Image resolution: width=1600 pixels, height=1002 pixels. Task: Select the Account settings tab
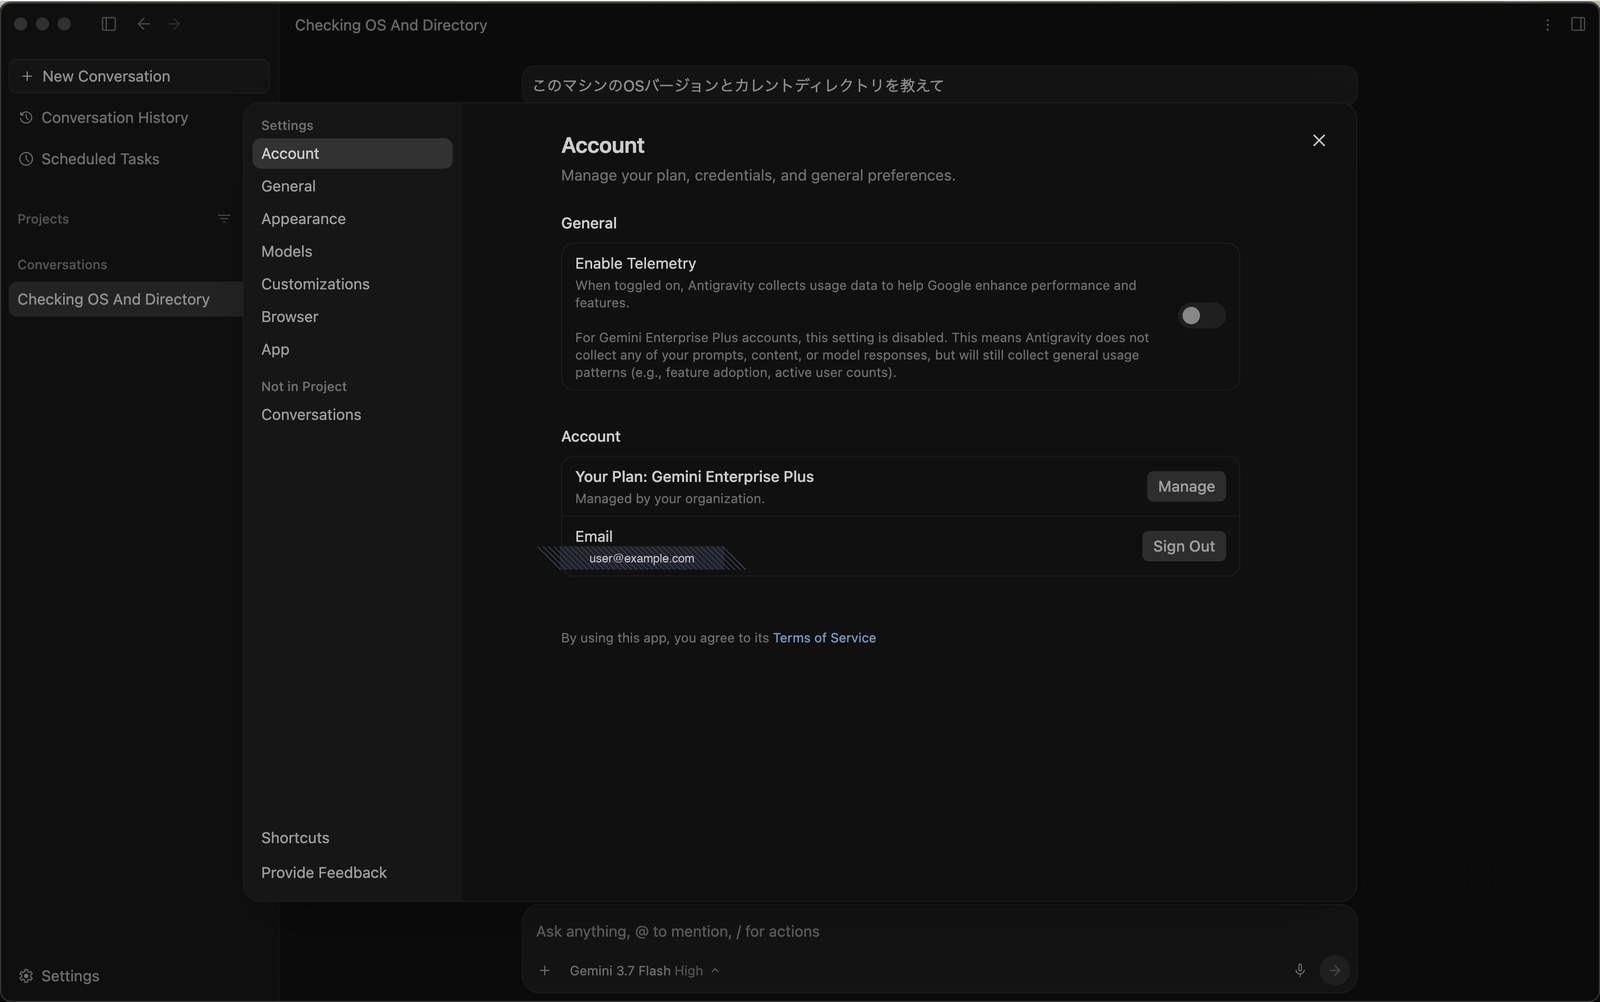click(x=352, y=153)
